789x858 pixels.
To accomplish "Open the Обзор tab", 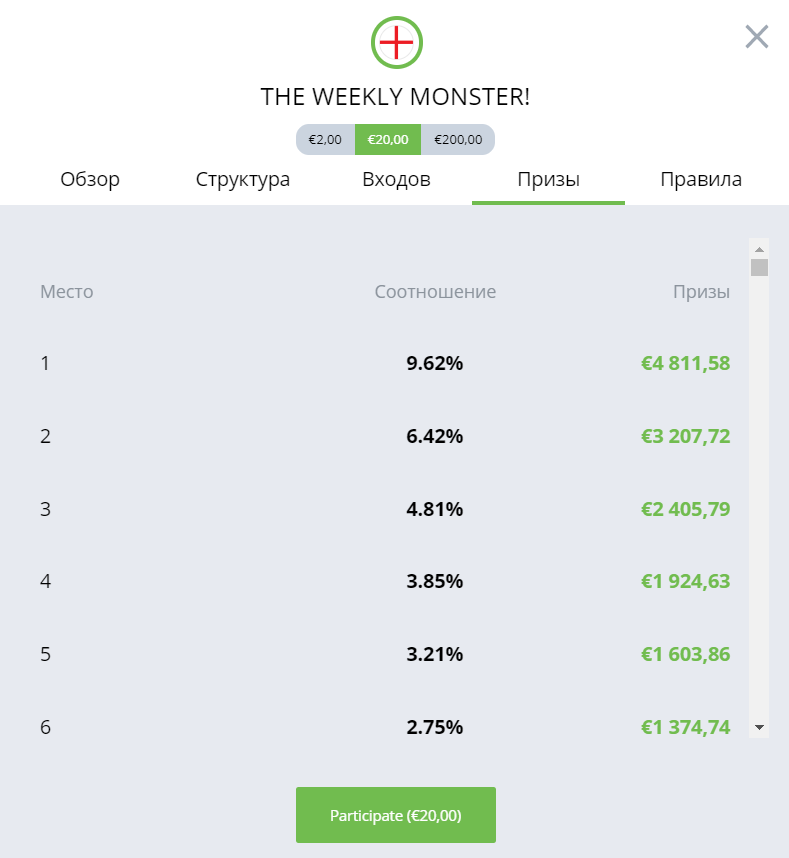I will point(90,179).
